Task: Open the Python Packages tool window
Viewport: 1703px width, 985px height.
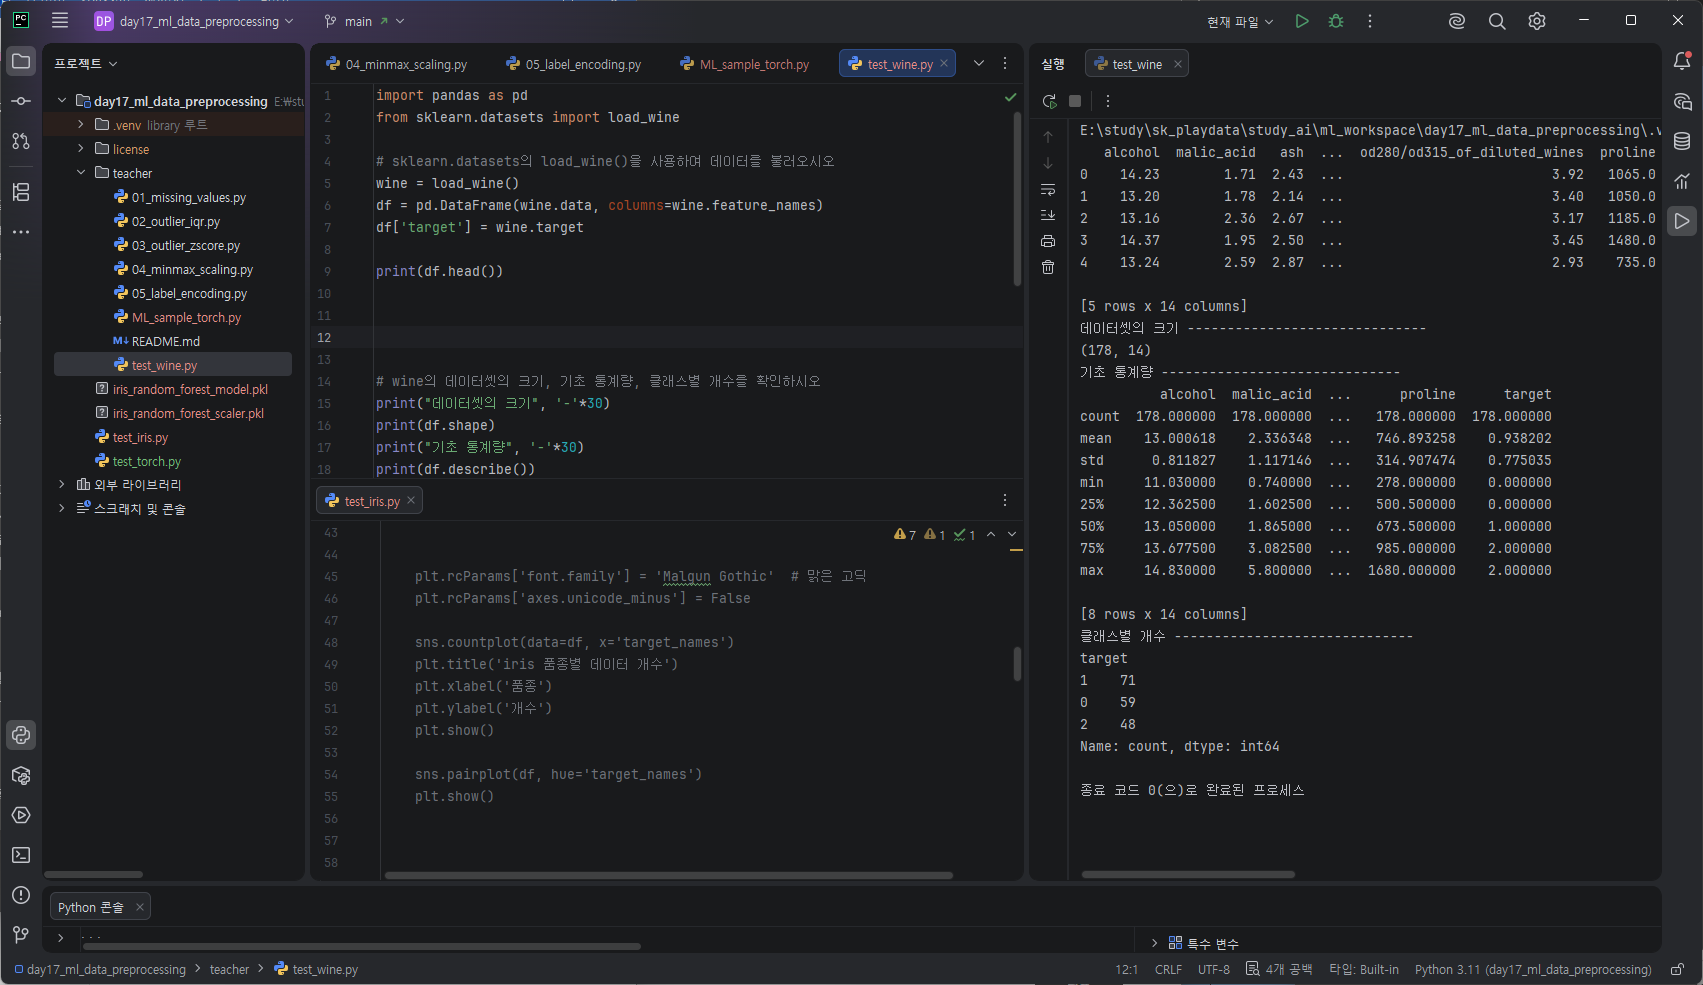Action: [21, 775]
